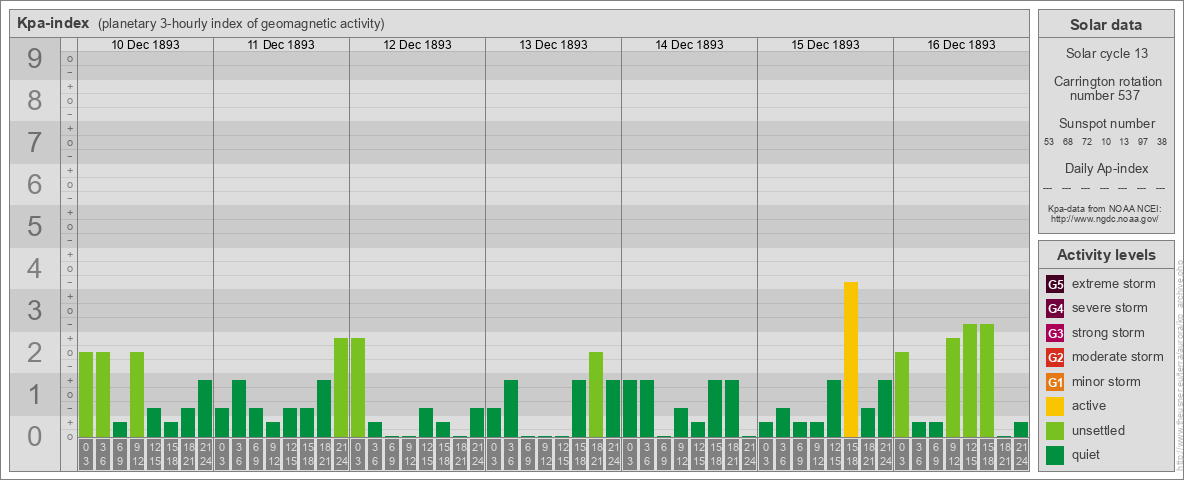Click the Kp scale number 5

click(x=35, y=226)
